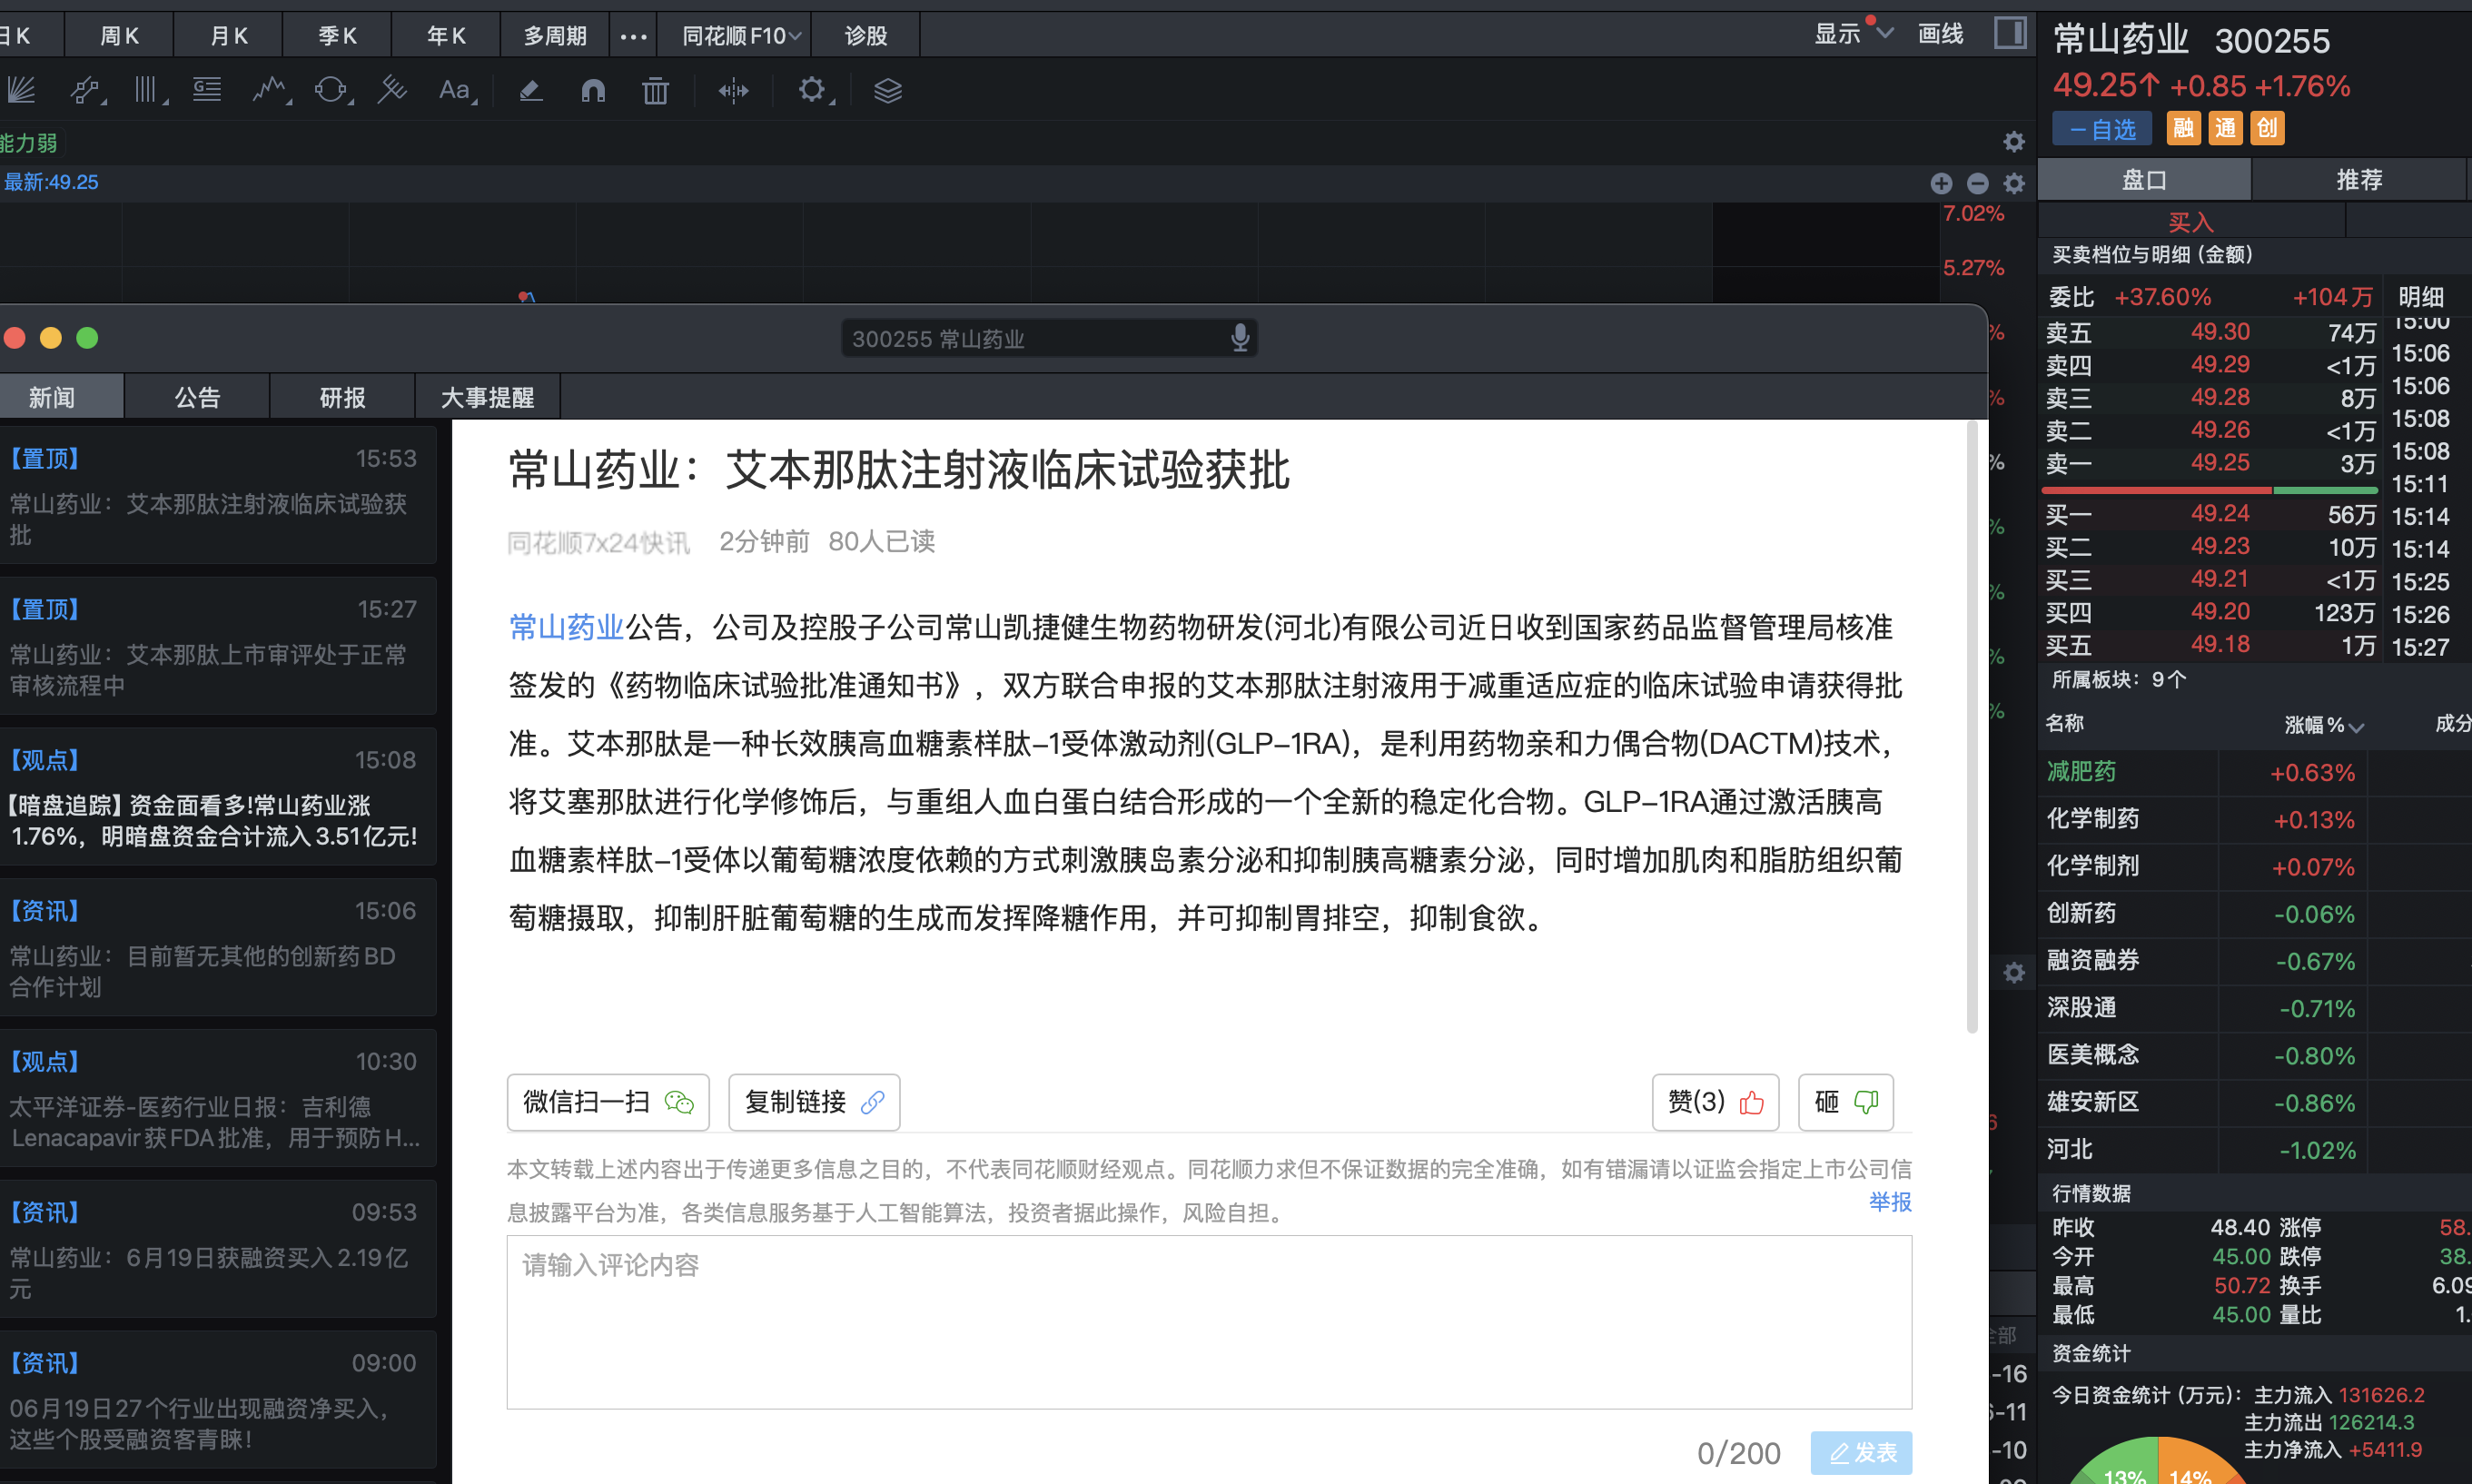The width and height of the screenshot is (2472, 1484).
Task: Sort sectors by 涨幅% dropdown arrow
Action: click(x=2357, y=727)
